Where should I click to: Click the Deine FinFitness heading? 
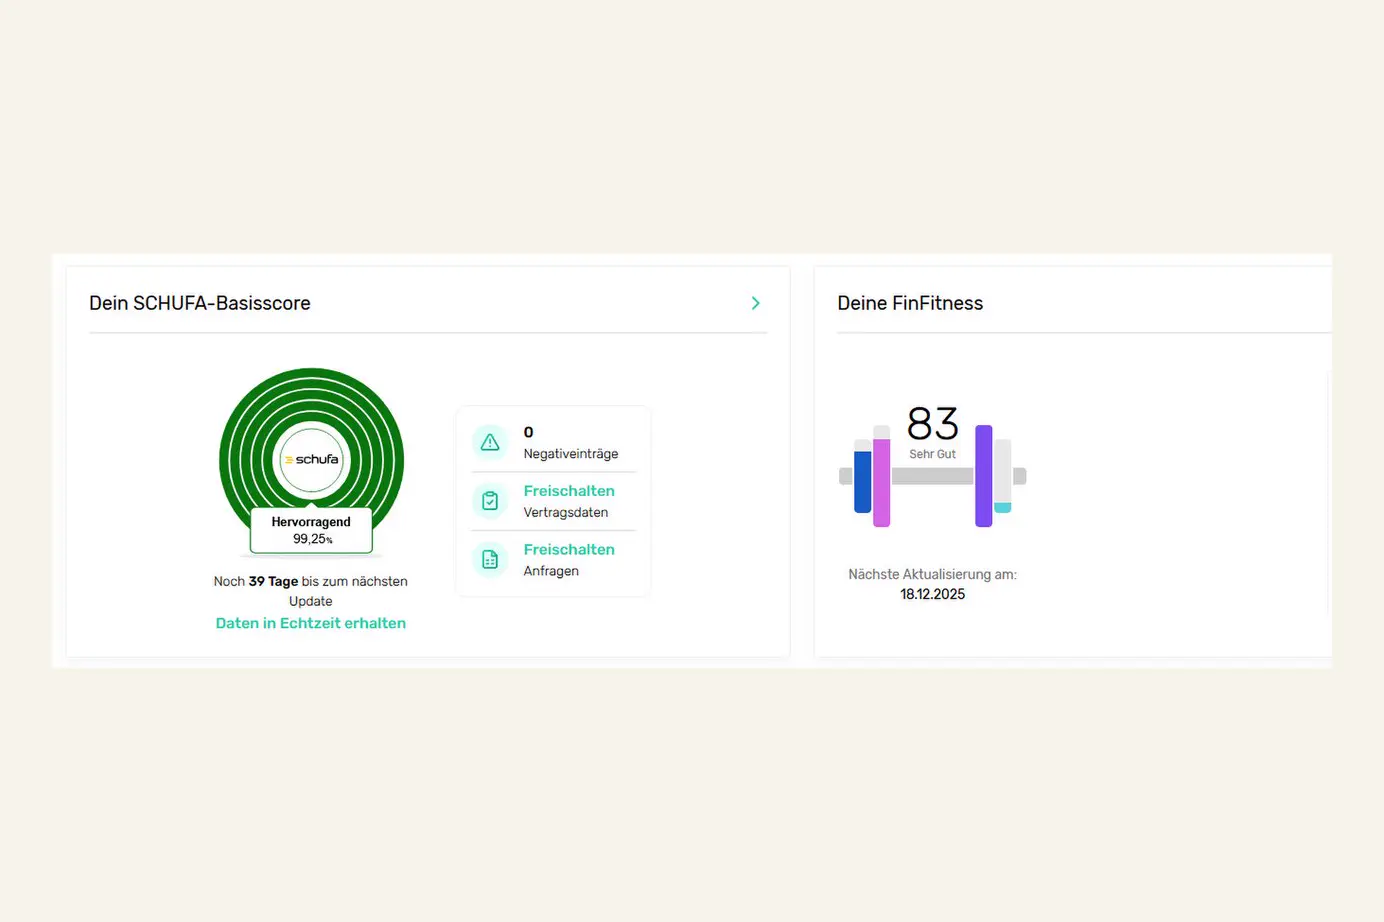coord(910,303)
